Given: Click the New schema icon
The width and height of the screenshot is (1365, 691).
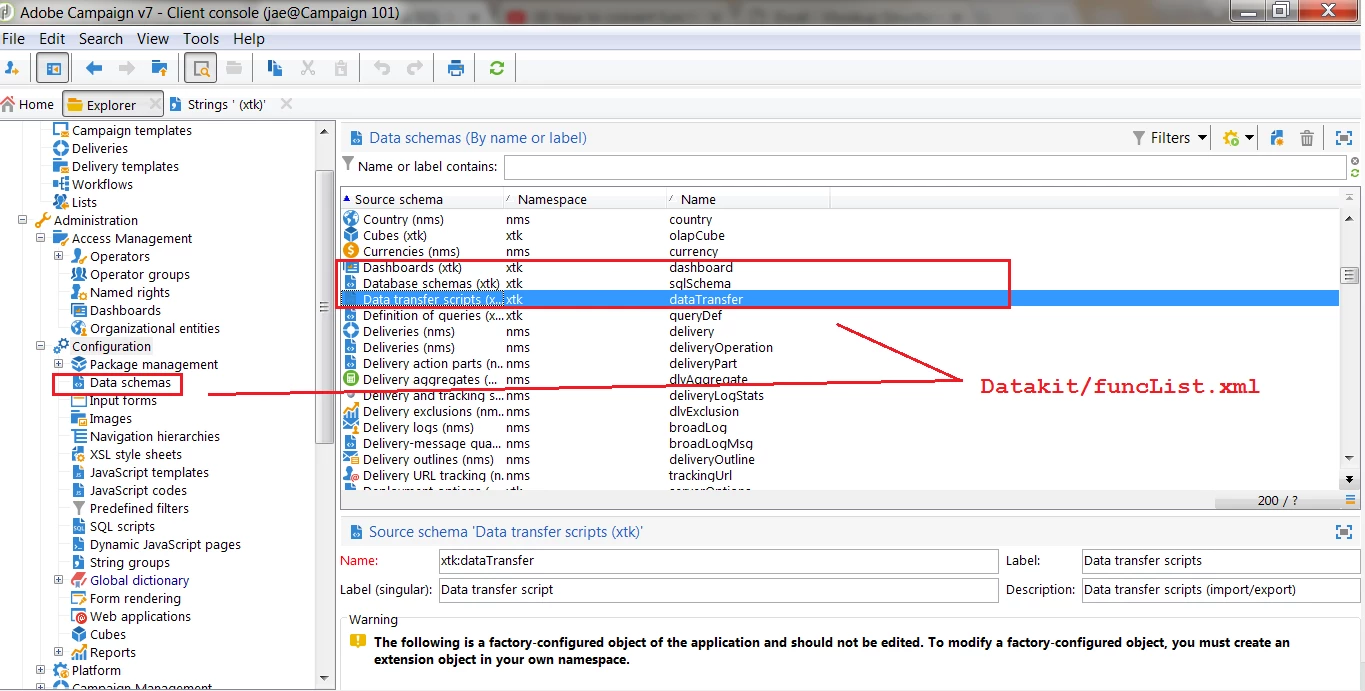Looking at the screenshot, I should pos(1277,138).
